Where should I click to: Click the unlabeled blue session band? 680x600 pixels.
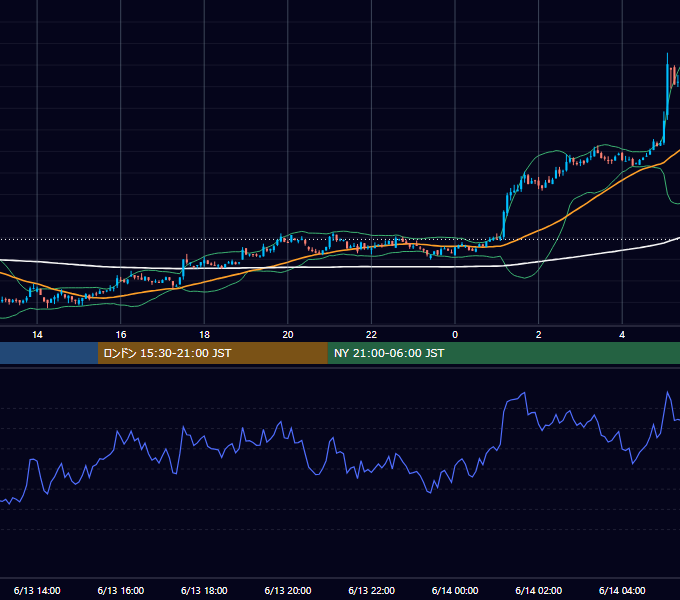(49, 353)
